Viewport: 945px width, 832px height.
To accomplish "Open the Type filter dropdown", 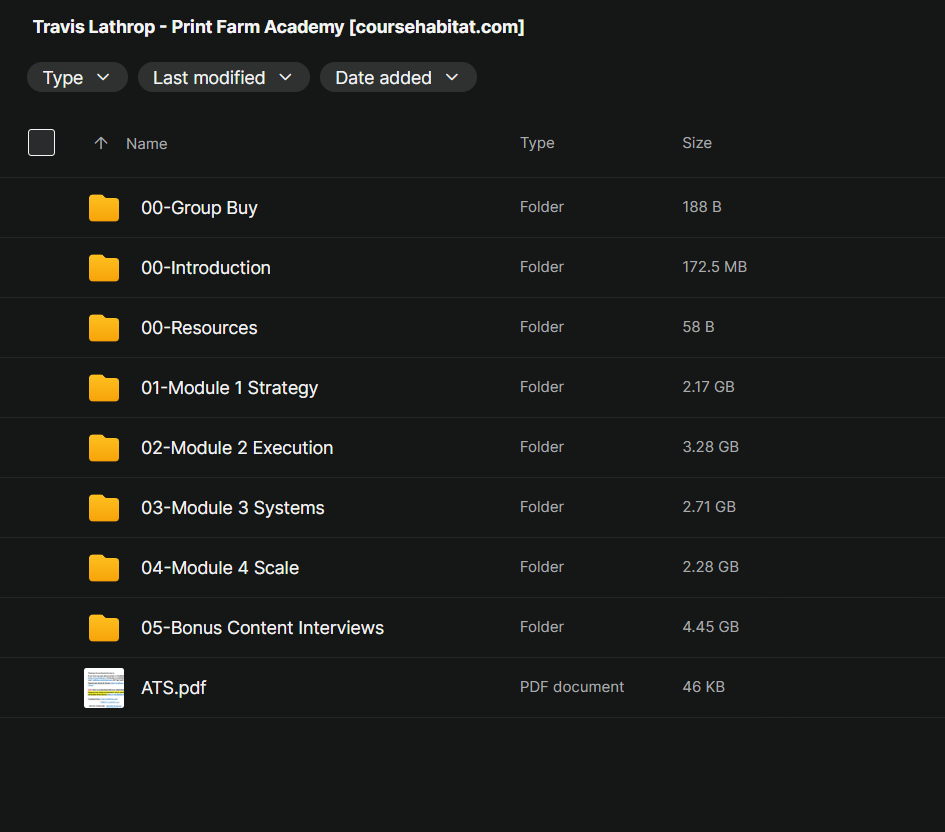I will pos(77,78).
